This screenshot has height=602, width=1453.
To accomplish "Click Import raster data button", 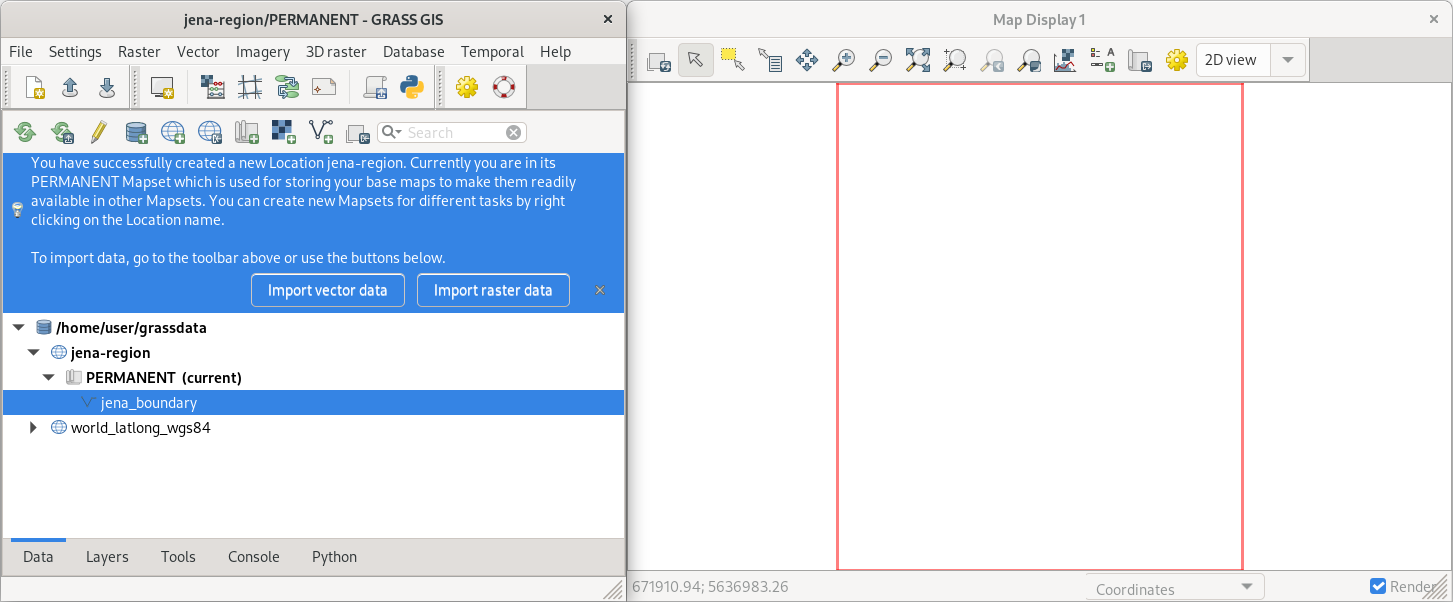I will [493, 290].
